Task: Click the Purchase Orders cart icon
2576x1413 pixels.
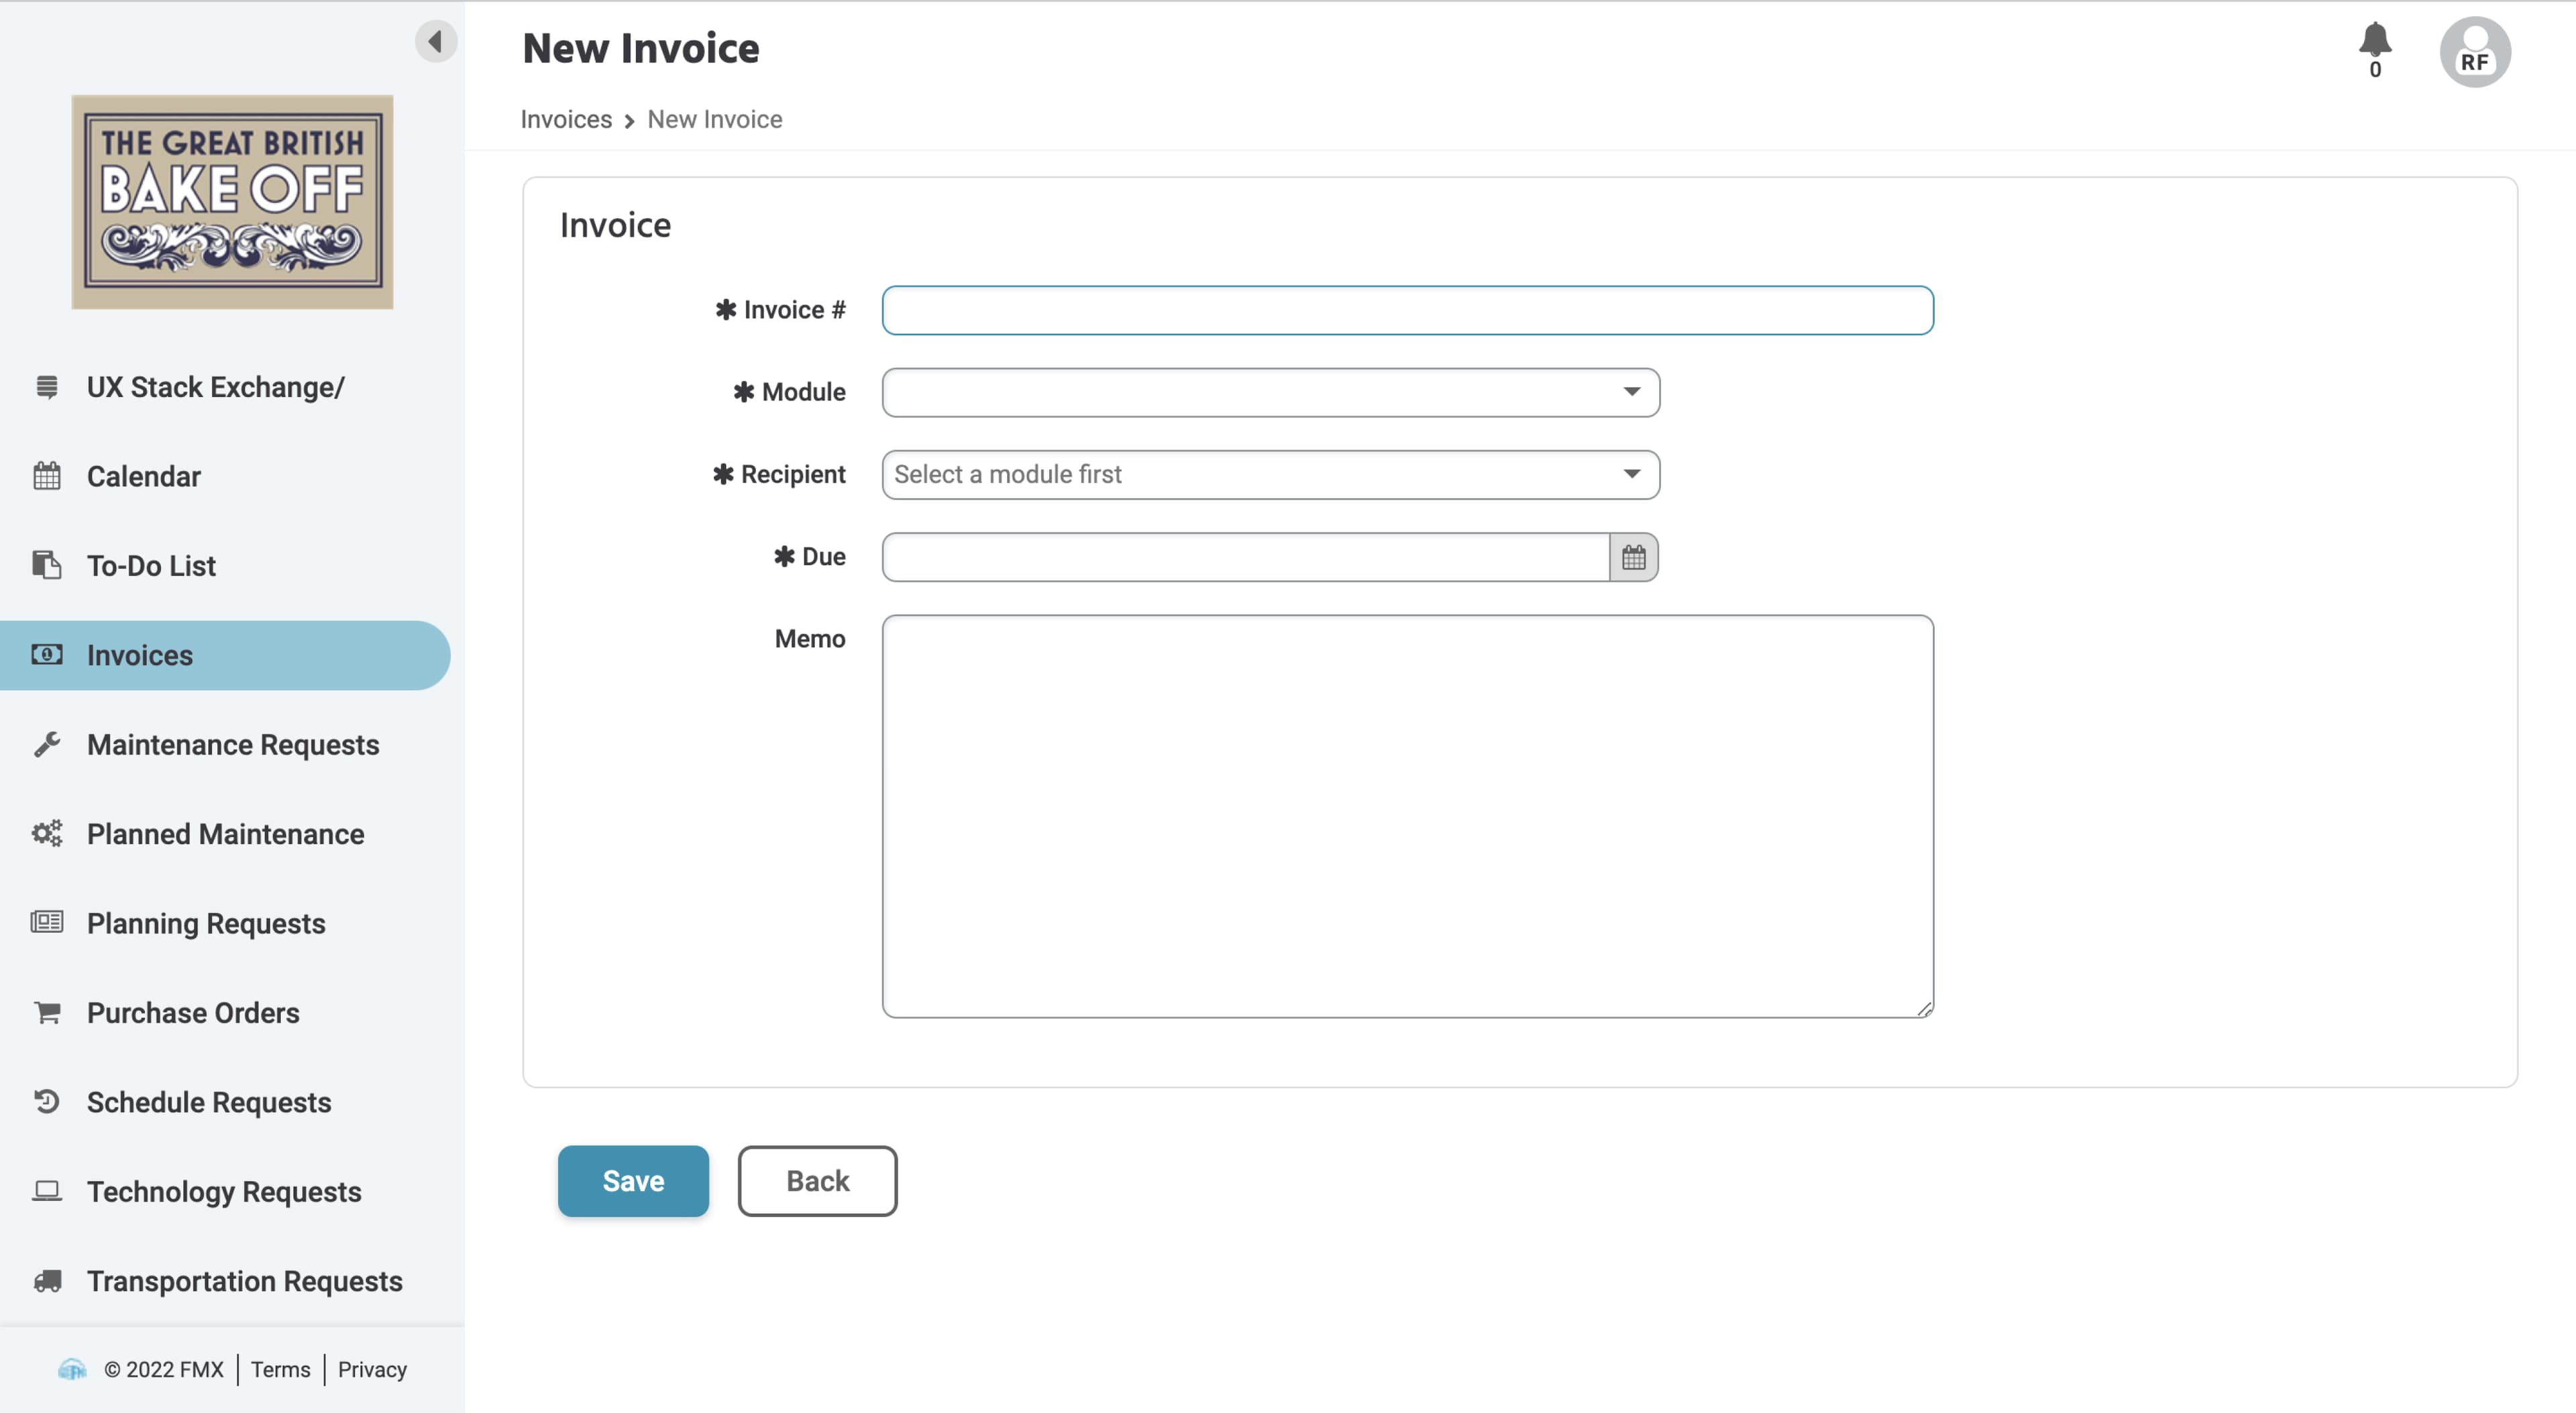Action: pyautogui.click(x=46, y=1012)
